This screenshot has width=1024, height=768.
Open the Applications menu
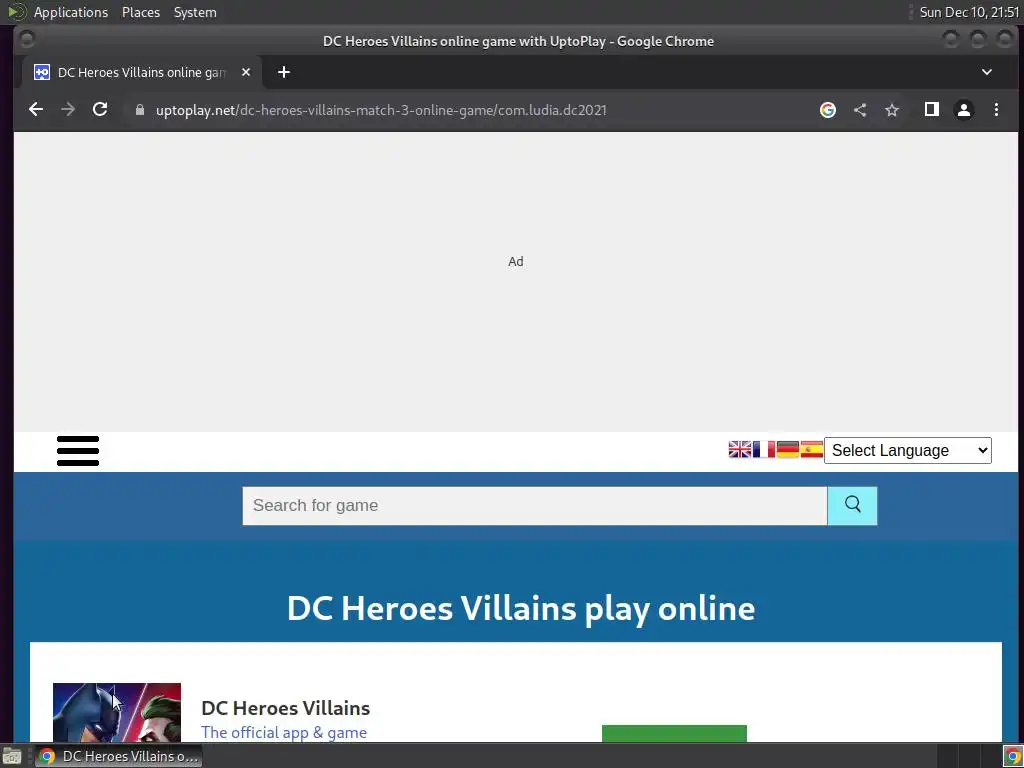pyautogui.click(x=71, y=12)
